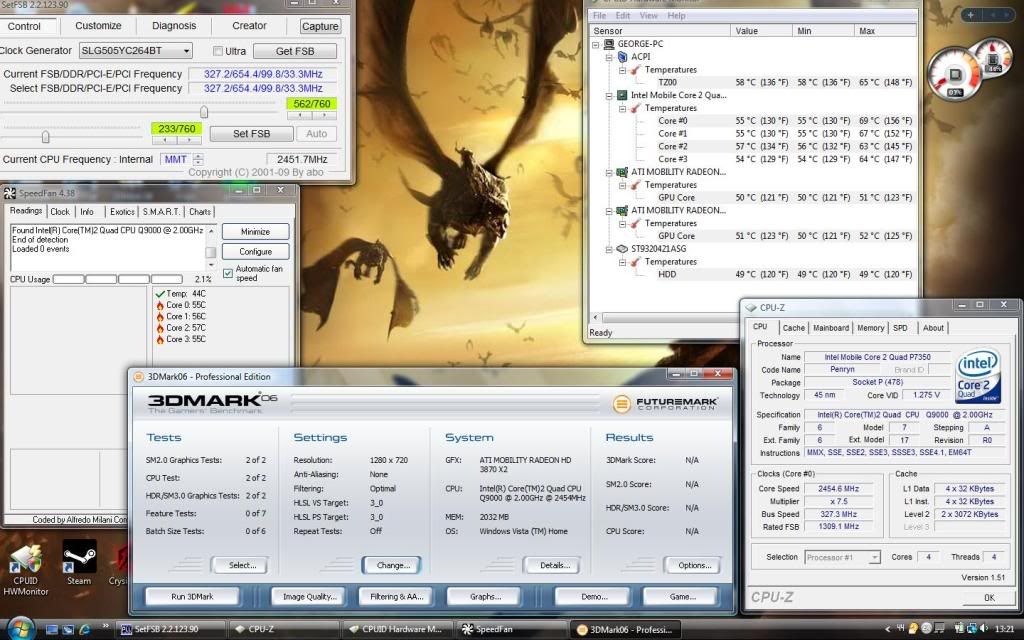
Task: Click the Intel Mobile Core 2 Quad chip icon
Action: pyautogui.click(x=622, y=95)
